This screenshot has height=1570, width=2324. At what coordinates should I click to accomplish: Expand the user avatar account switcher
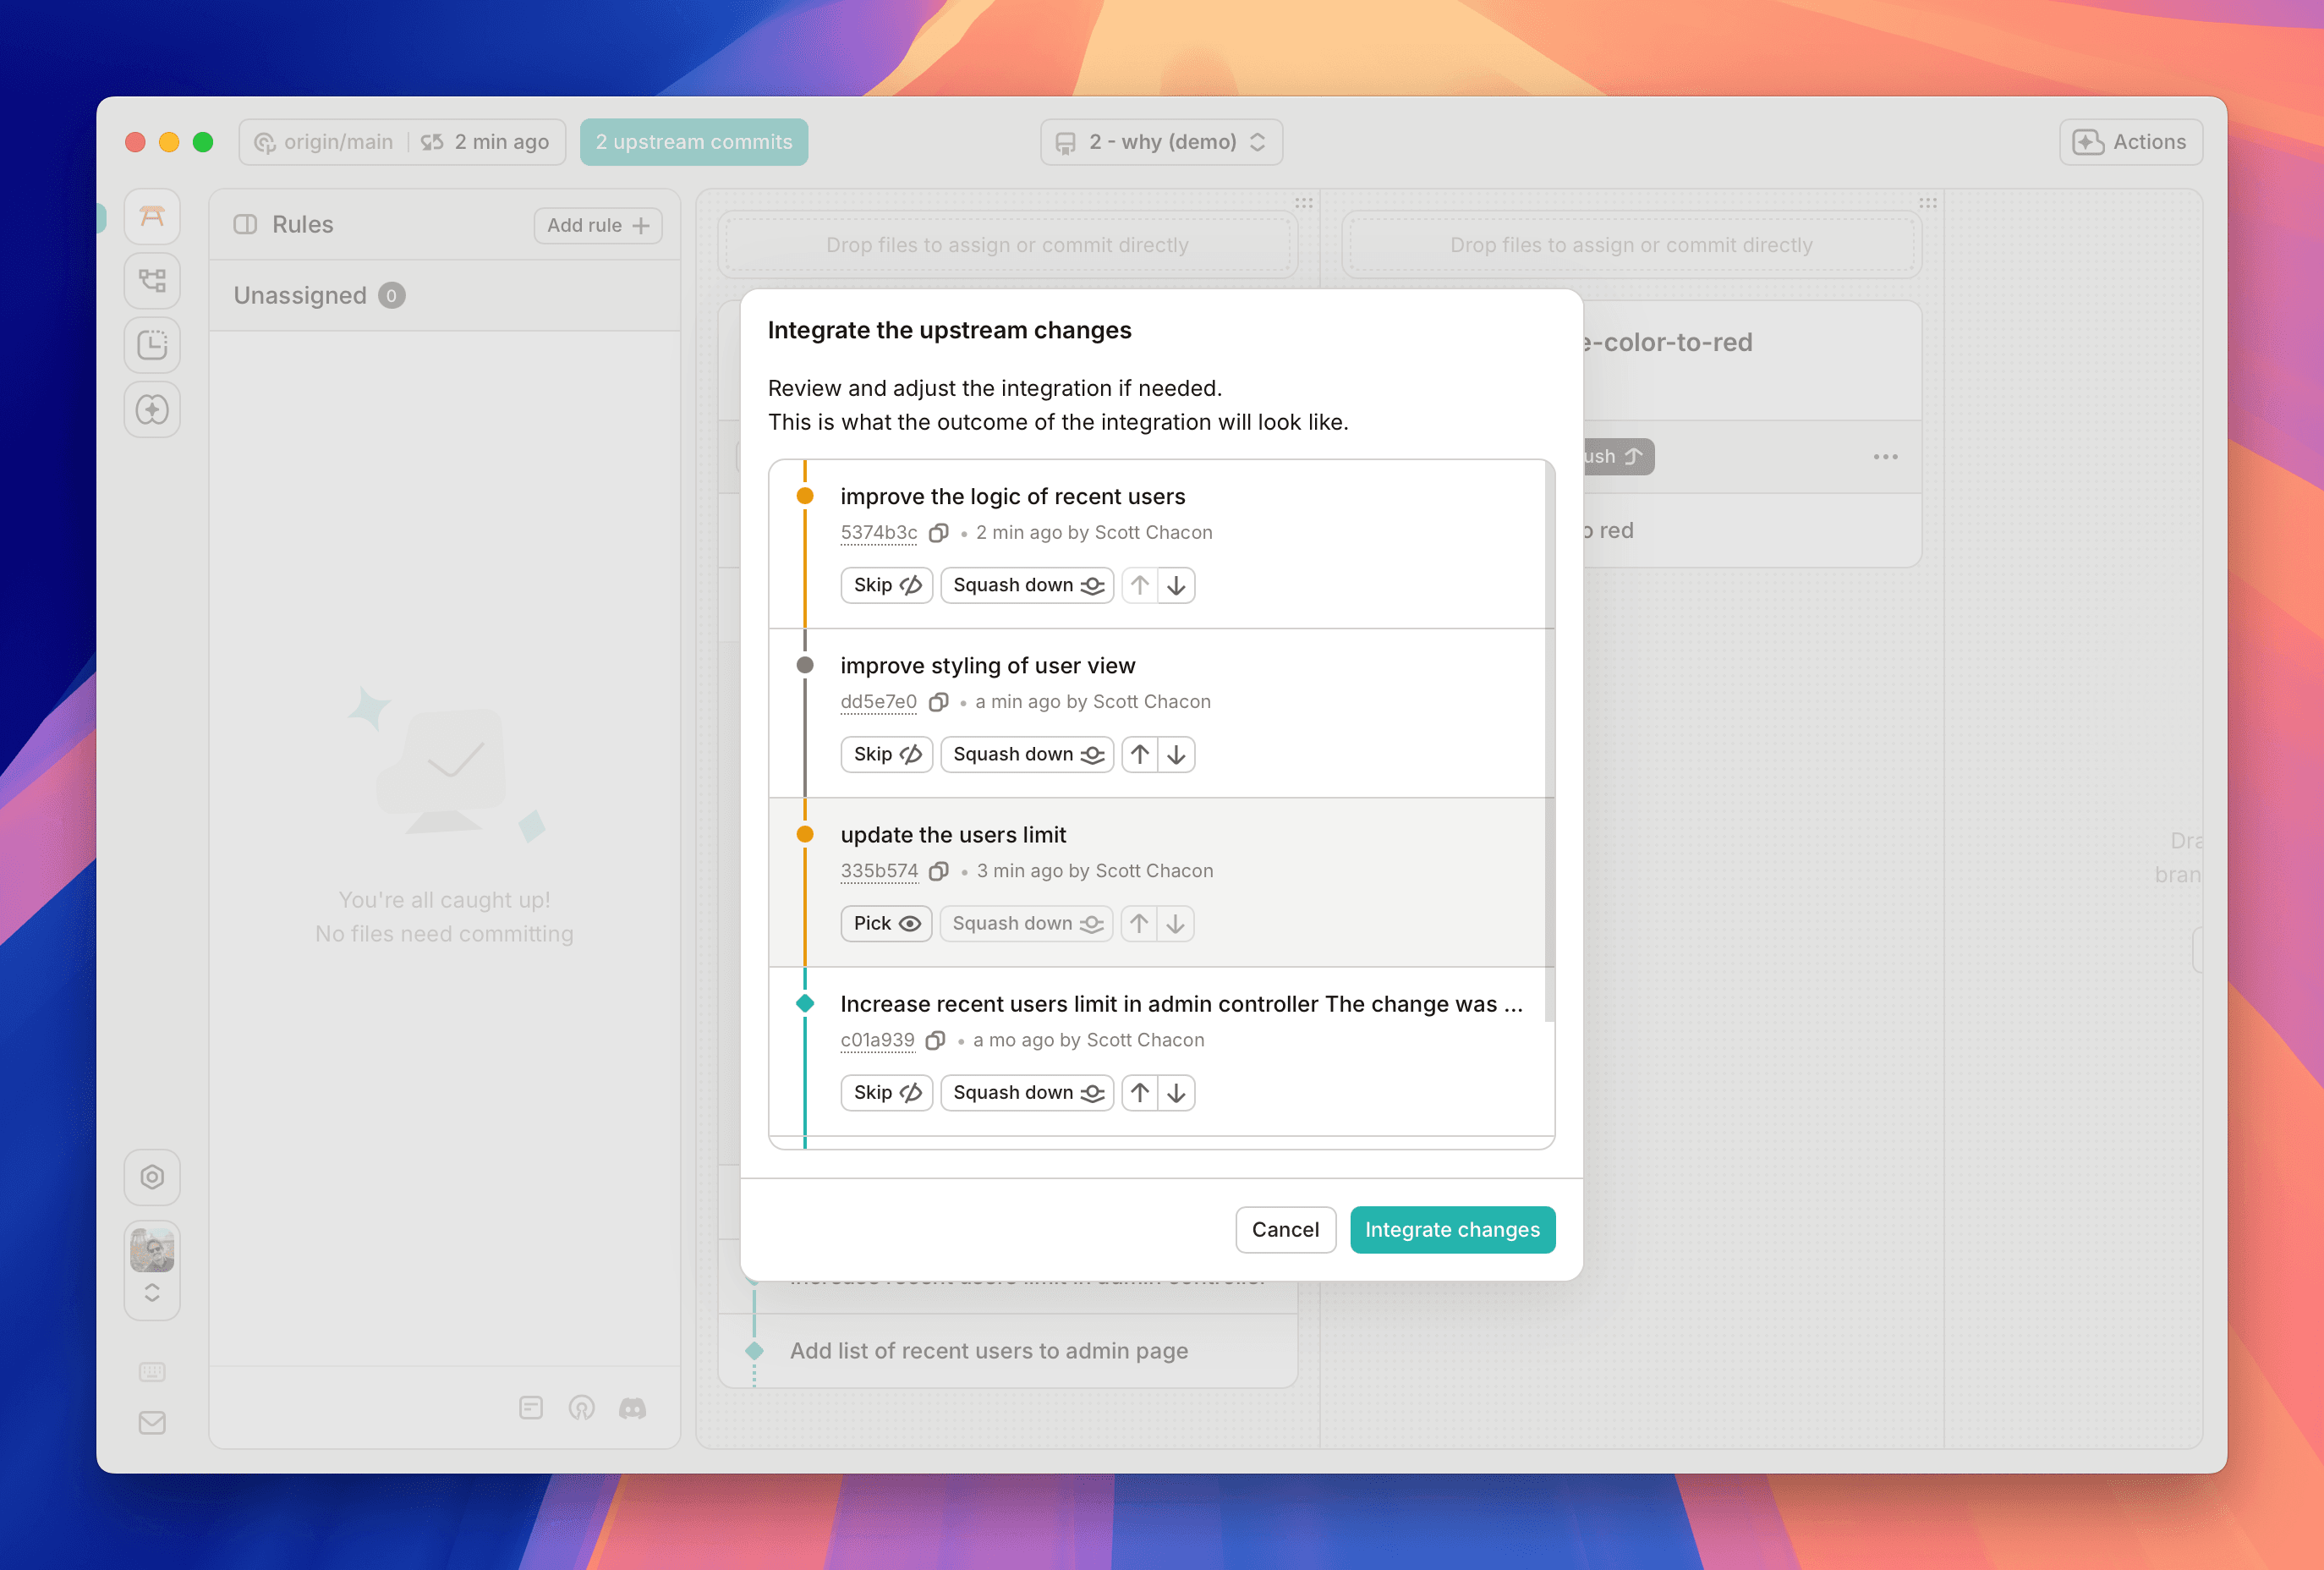click(152, 1292)
